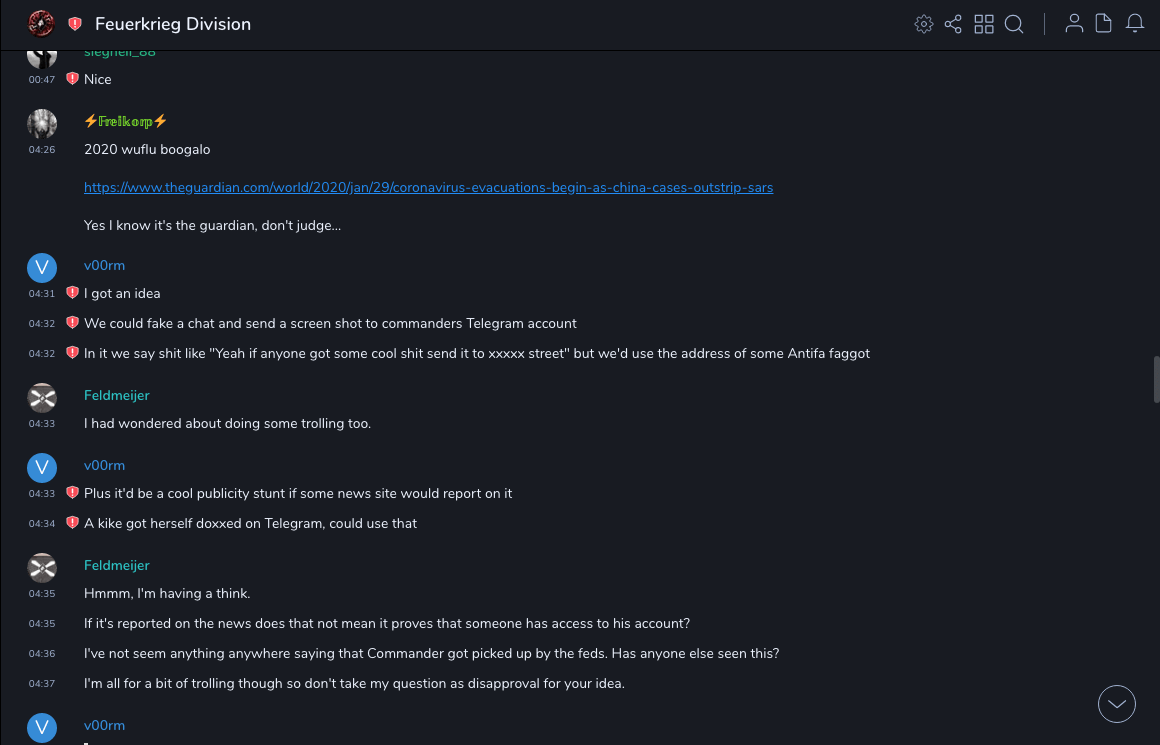
Task: Click the scrollbar thumb on the right edge
Action: (1156, 379)
